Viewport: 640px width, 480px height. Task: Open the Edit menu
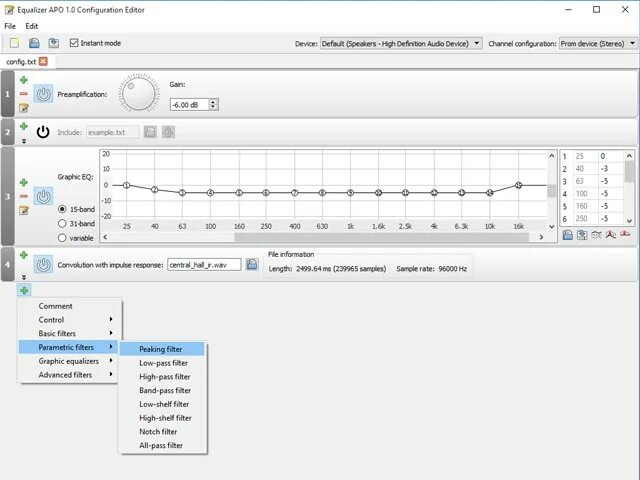point(31,26)
